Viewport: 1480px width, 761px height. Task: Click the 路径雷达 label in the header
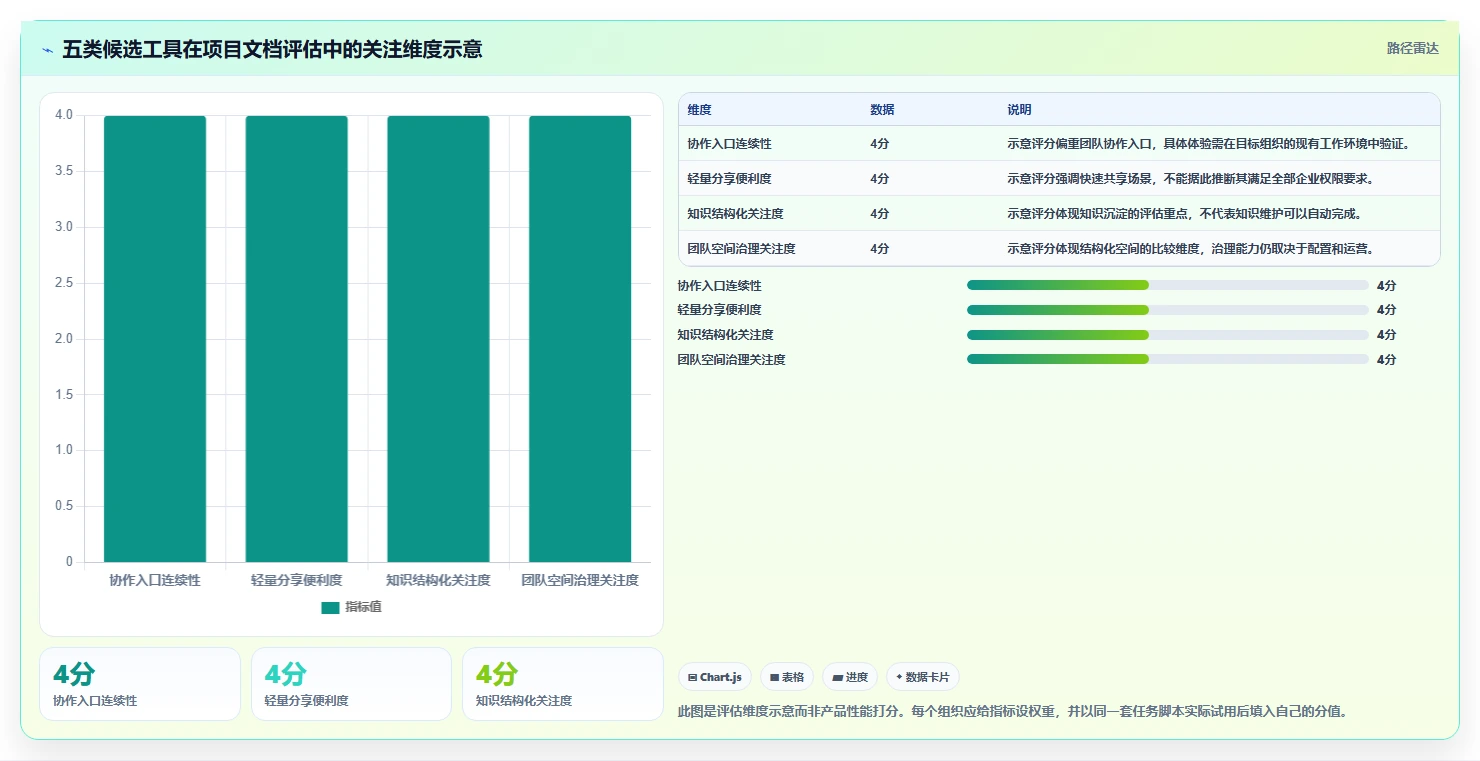(1412, 48)
